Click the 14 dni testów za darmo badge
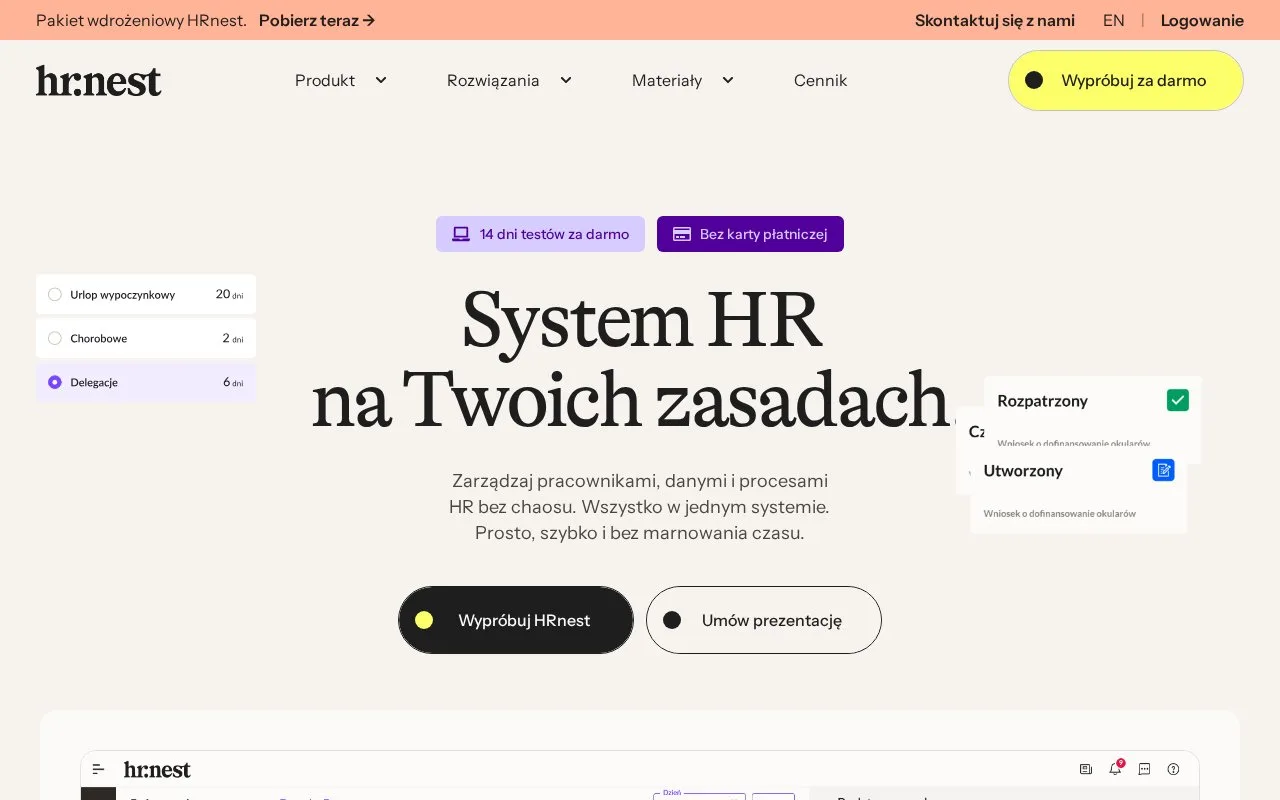Viewport: 1280px width, 800px height. click(540, 234)
